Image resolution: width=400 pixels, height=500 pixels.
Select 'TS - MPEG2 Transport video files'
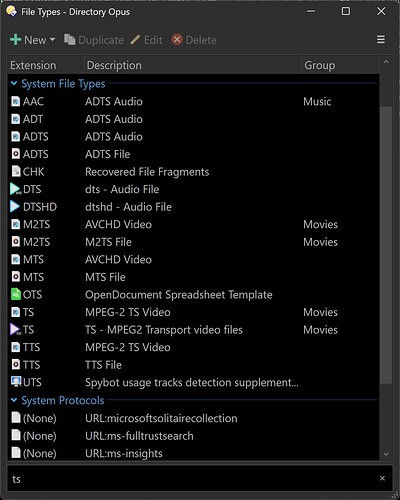[164, 330]
